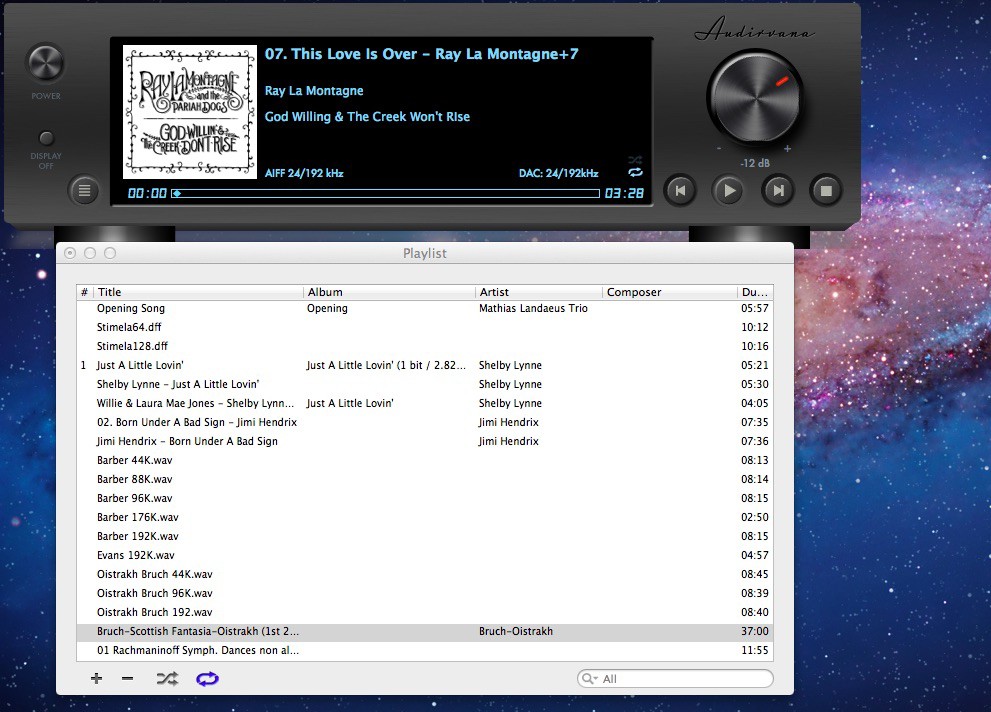
Task: Click the 'Mathias Landaeus Trio' artist cell
Action: (x=533, y=308)
